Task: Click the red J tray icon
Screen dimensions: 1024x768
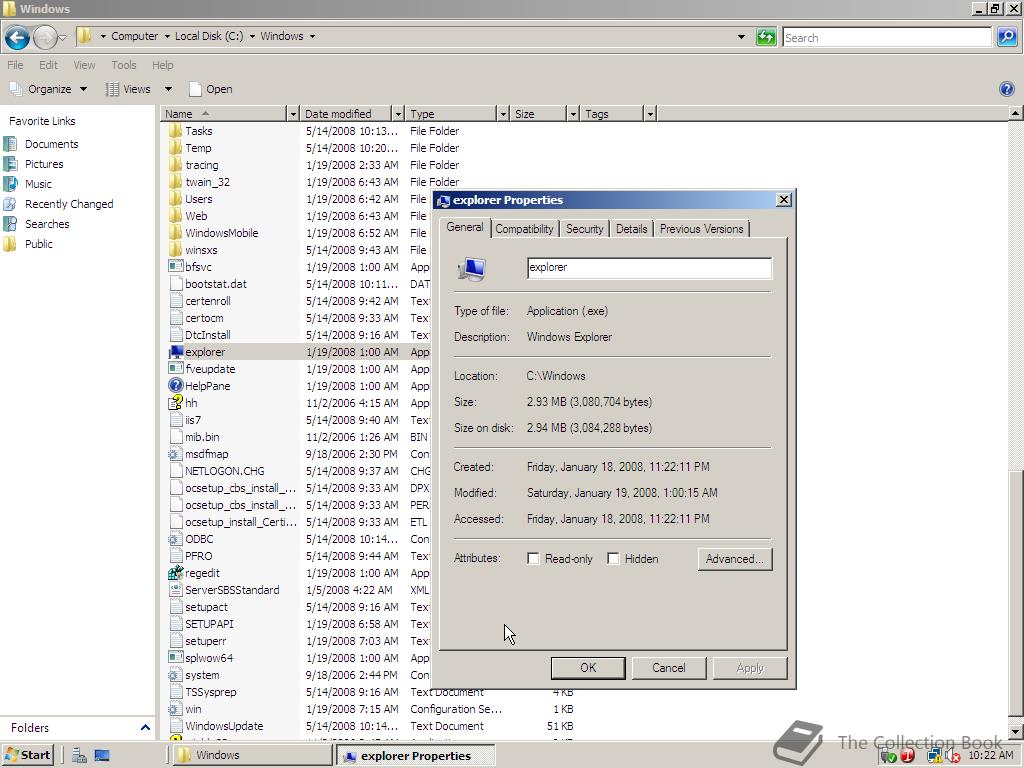Action: point(908,756)
